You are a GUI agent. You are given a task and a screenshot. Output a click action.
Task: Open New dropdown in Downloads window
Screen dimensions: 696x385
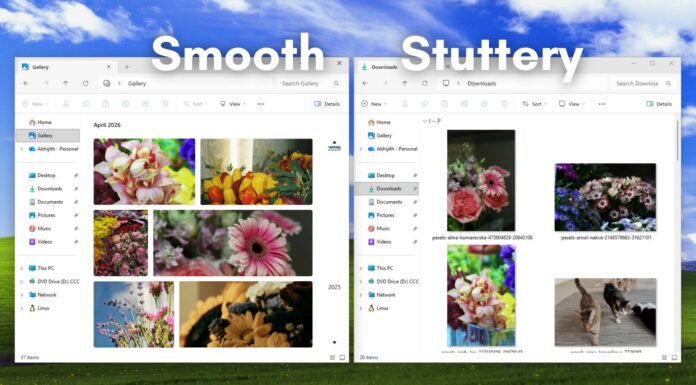click(x=374, y=104)
